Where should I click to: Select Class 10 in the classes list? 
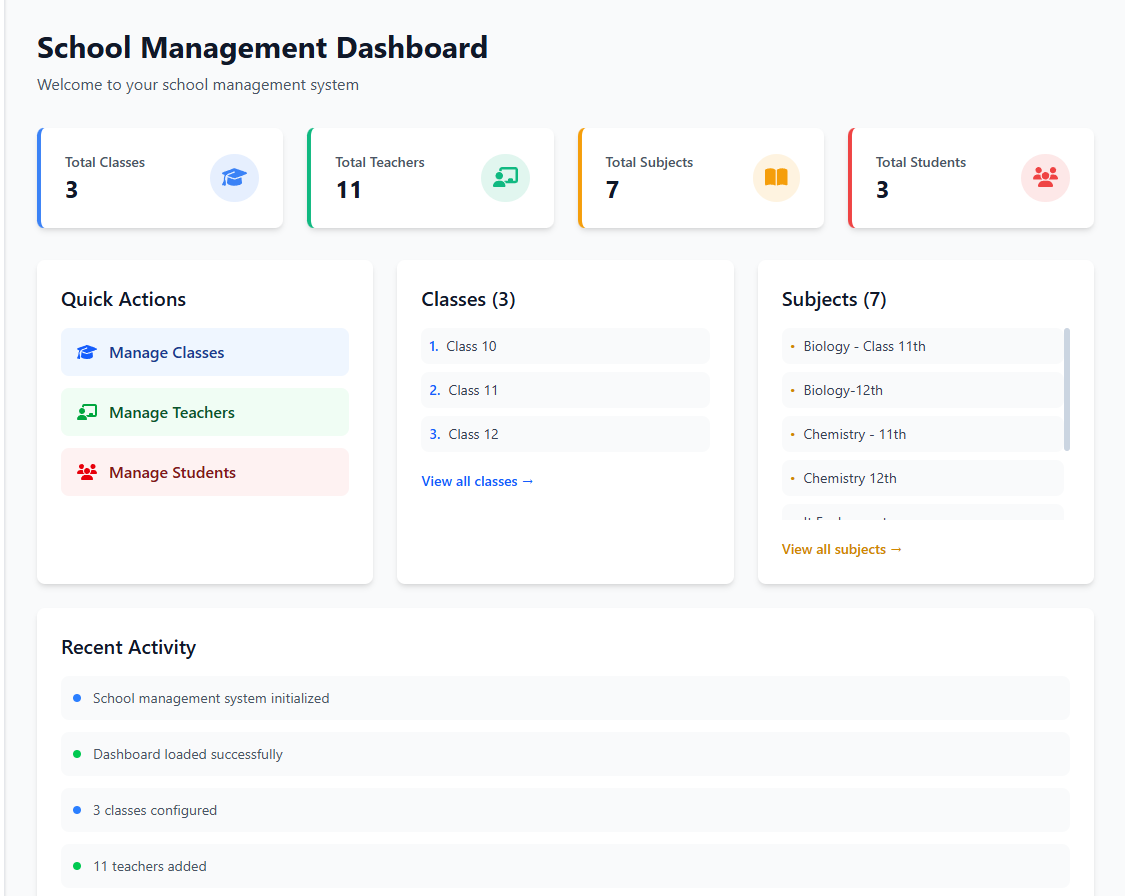click(565, 346)
